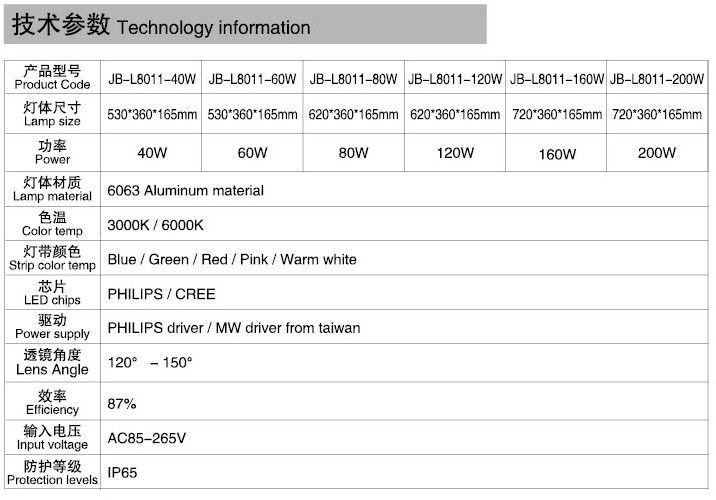The height and width of the screenshot is (500, 716).
Task: Select the JB-L8011-200W product code
Action: tap(657, 79)
